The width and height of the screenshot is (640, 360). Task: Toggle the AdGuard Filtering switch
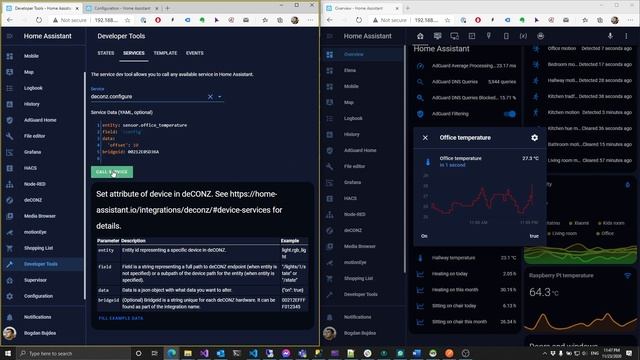click(509, 114)
